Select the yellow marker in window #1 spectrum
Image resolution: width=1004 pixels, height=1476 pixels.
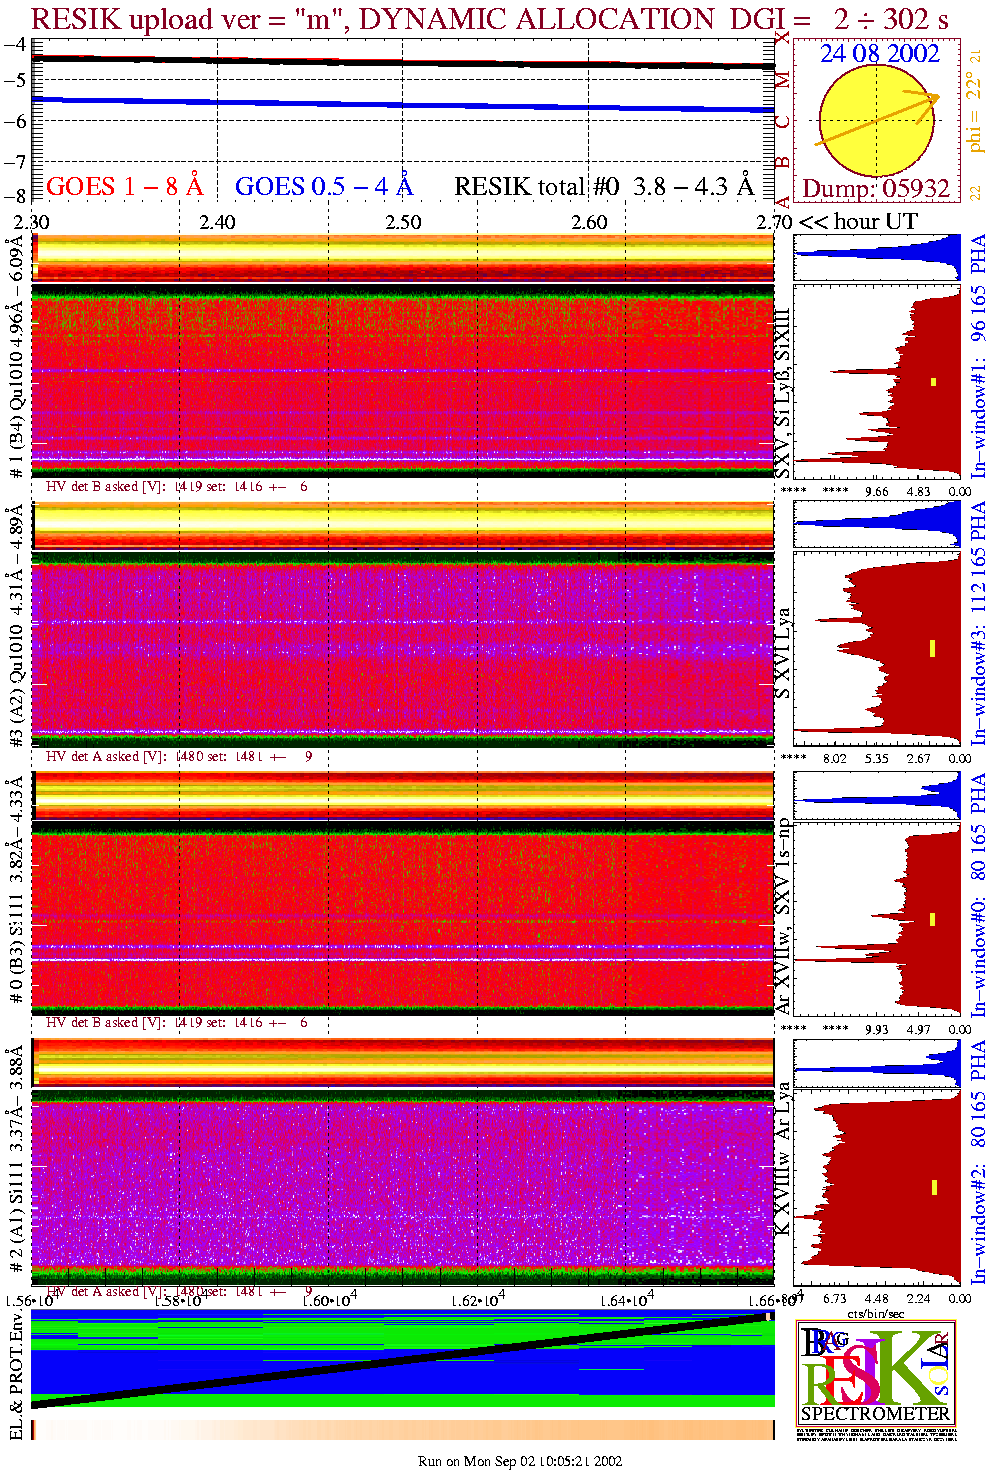(933, 381)
